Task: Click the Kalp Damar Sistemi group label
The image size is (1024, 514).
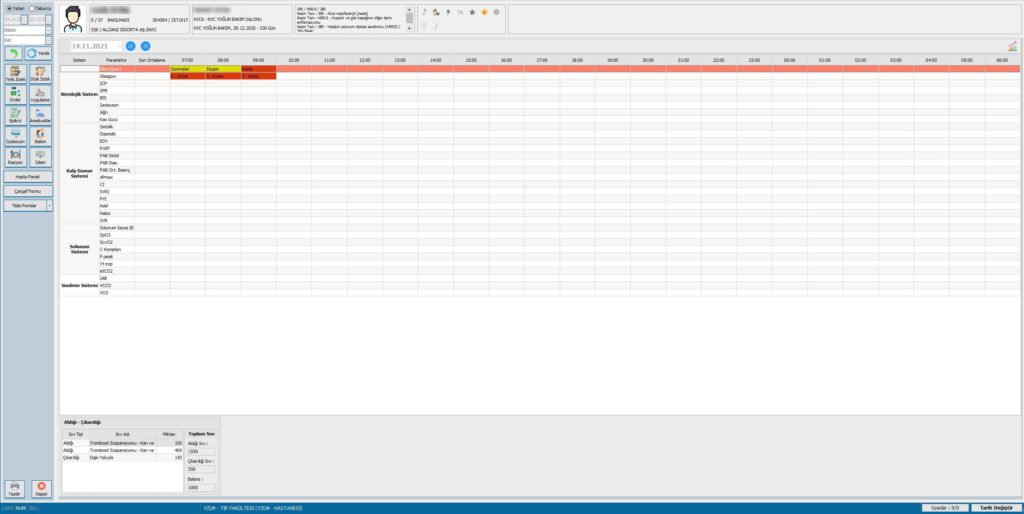Action: 79,173
